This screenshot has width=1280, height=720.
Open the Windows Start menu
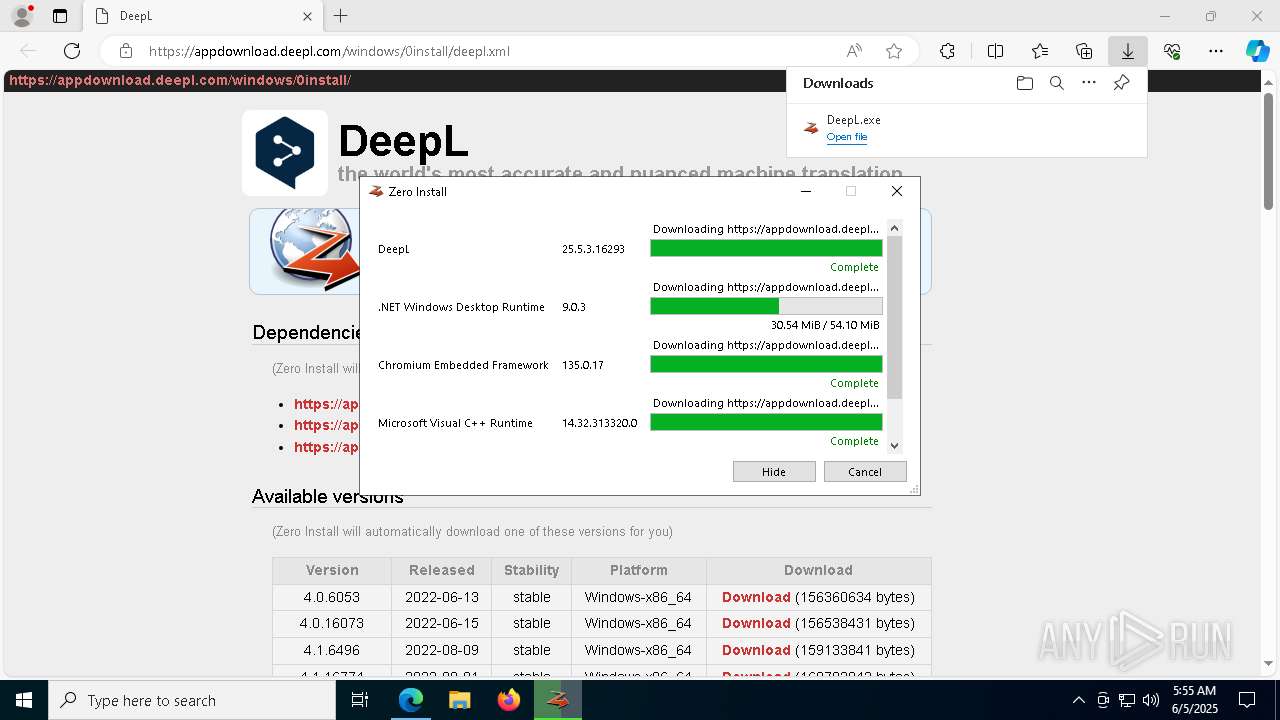point(24,700)
